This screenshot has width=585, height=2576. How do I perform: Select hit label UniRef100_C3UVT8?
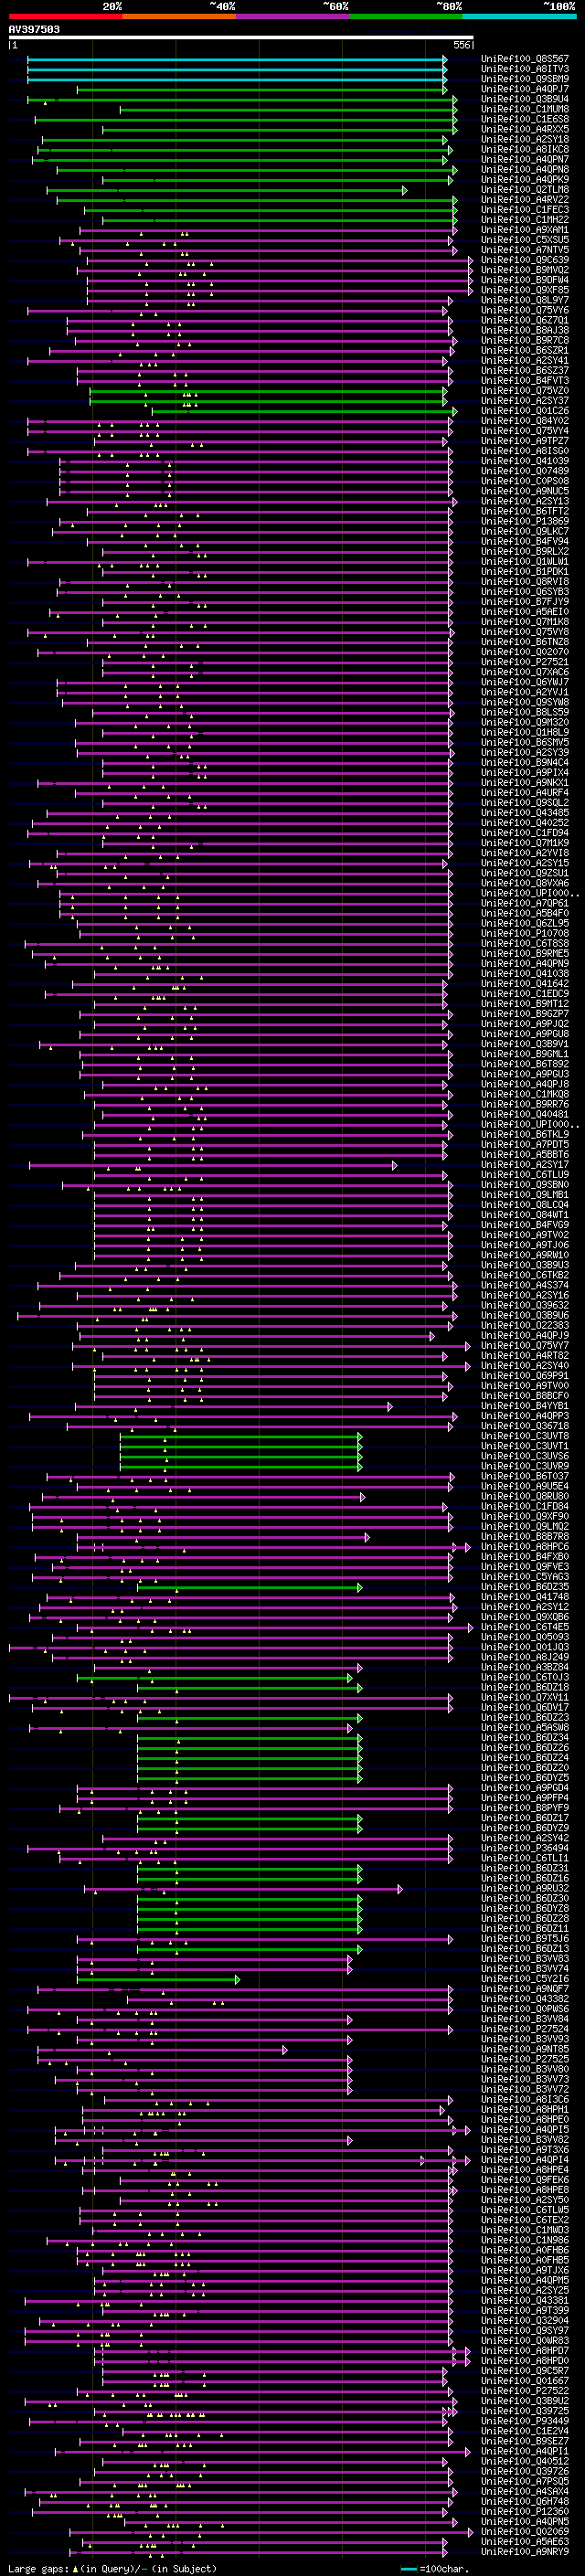pyautogui.click(x=525, y=1436)
